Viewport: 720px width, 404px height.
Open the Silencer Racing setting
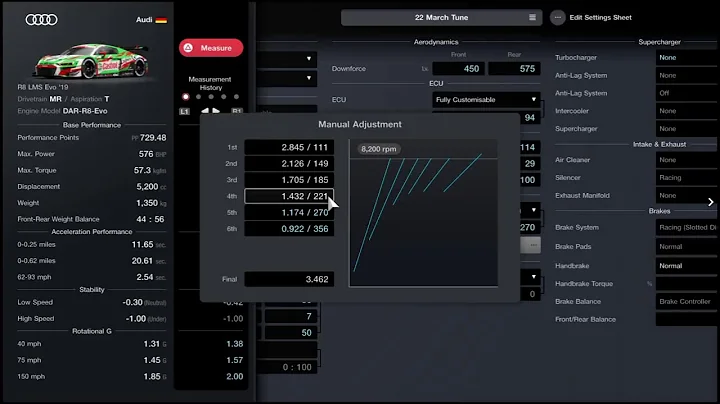click(x=686, y=178)
